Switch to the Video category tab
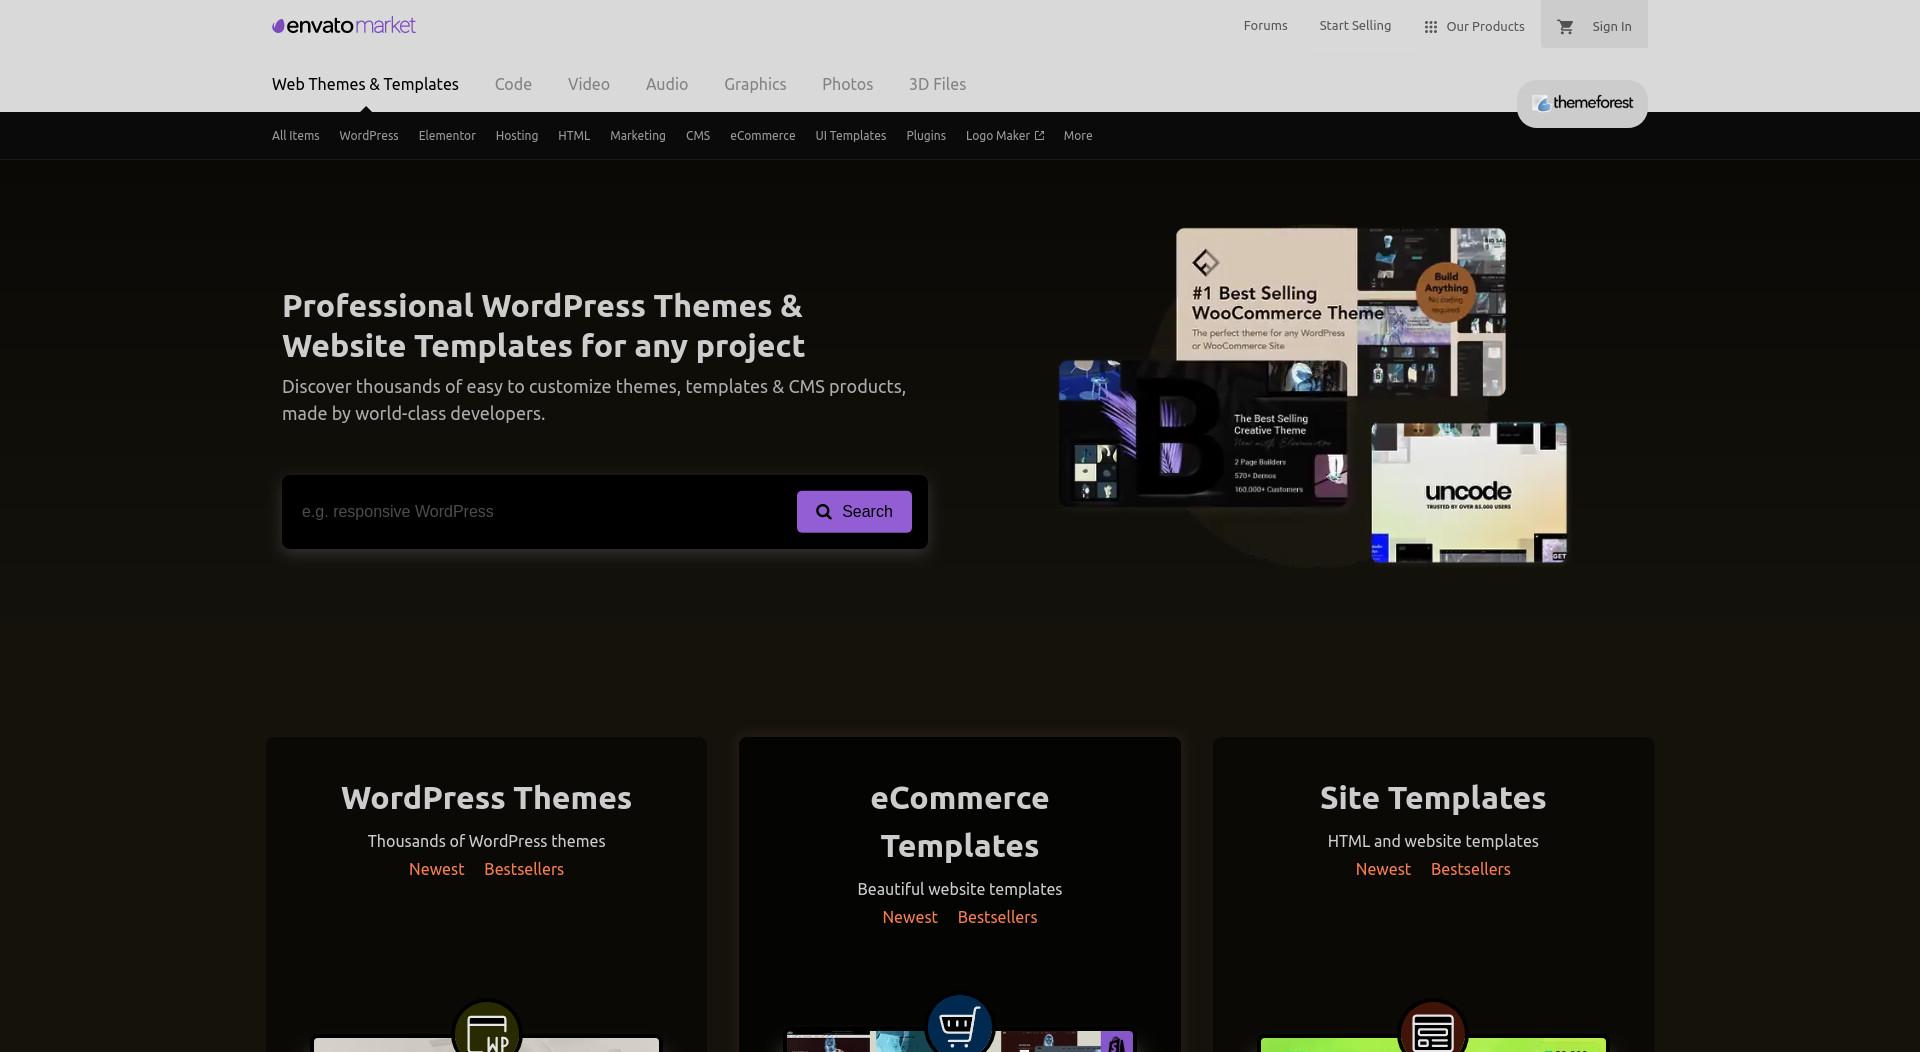This screenshot has width=1920, height=1052. 589,84
